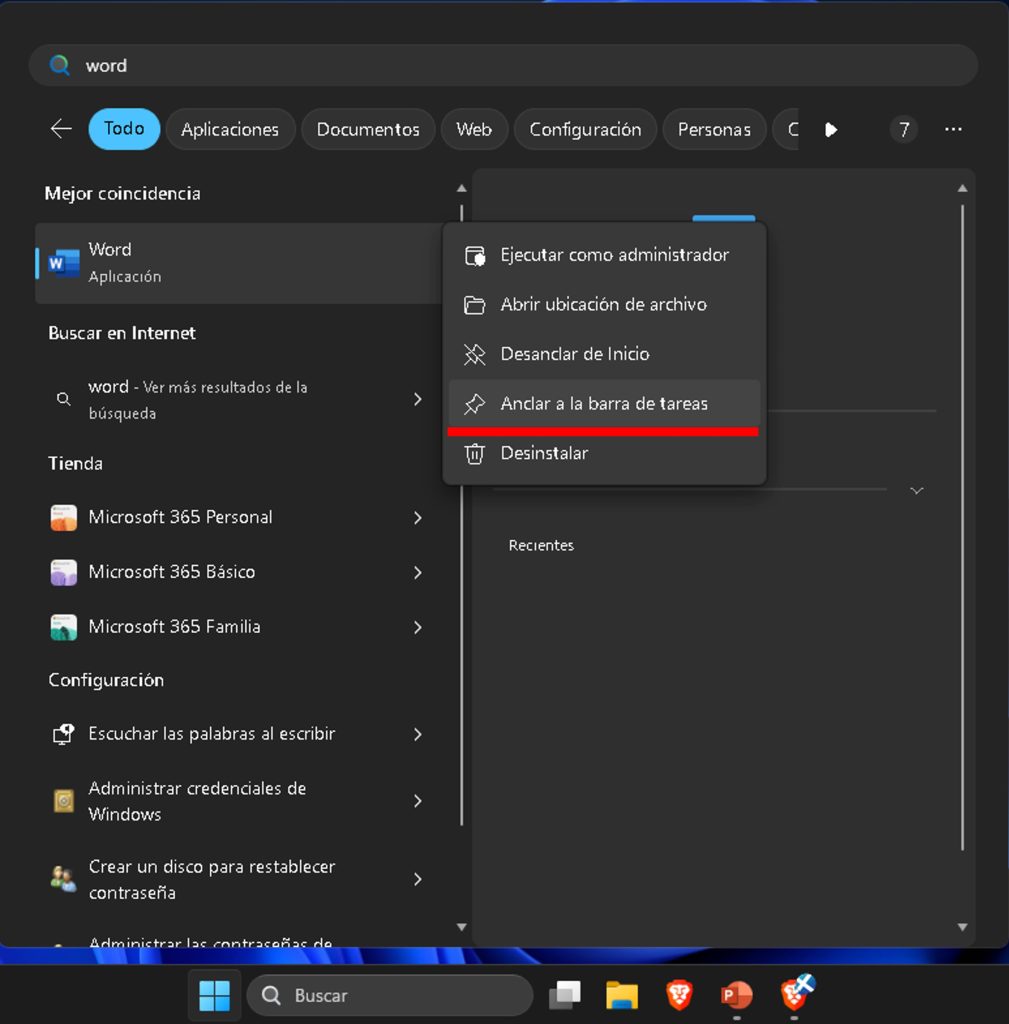Image resolution: width=1009 pixels, height=1024 pixels.
Task: Expand the chevron in the preview pane
Action: pos(916,490)
